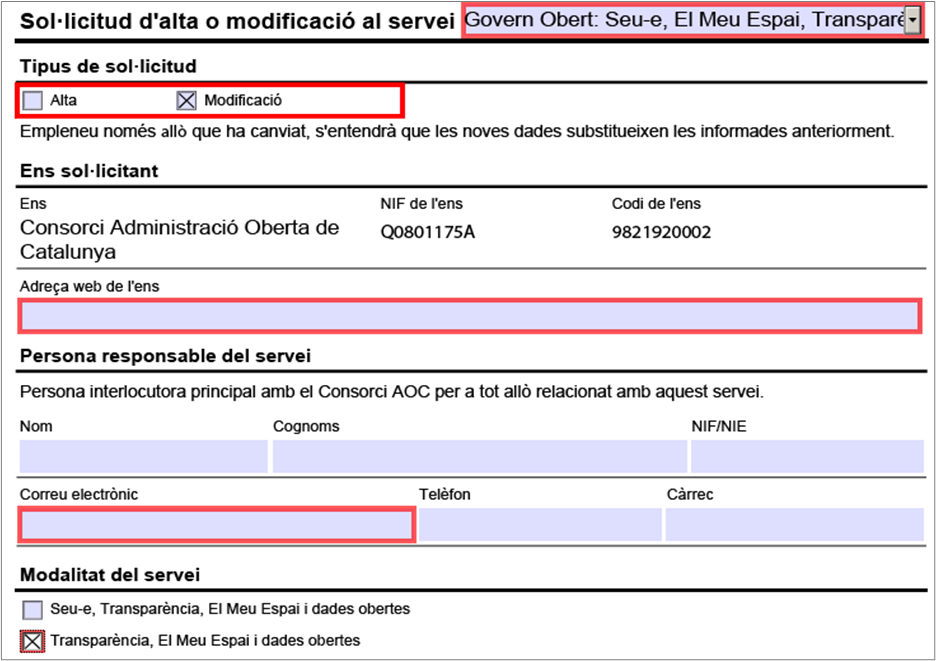Focus the 'Correu electrònic' input box
This screenshot has height=661, width=936.
click(x=216, y=525)
